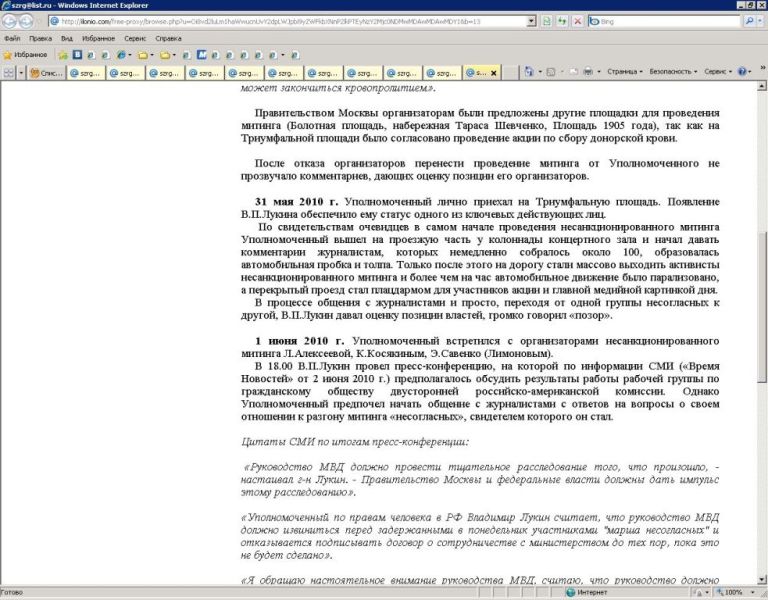This screenshot has width=768, height=600.
Task: Click the bold date '1 июня 2010 г.'
Action: tap(299, 341)
